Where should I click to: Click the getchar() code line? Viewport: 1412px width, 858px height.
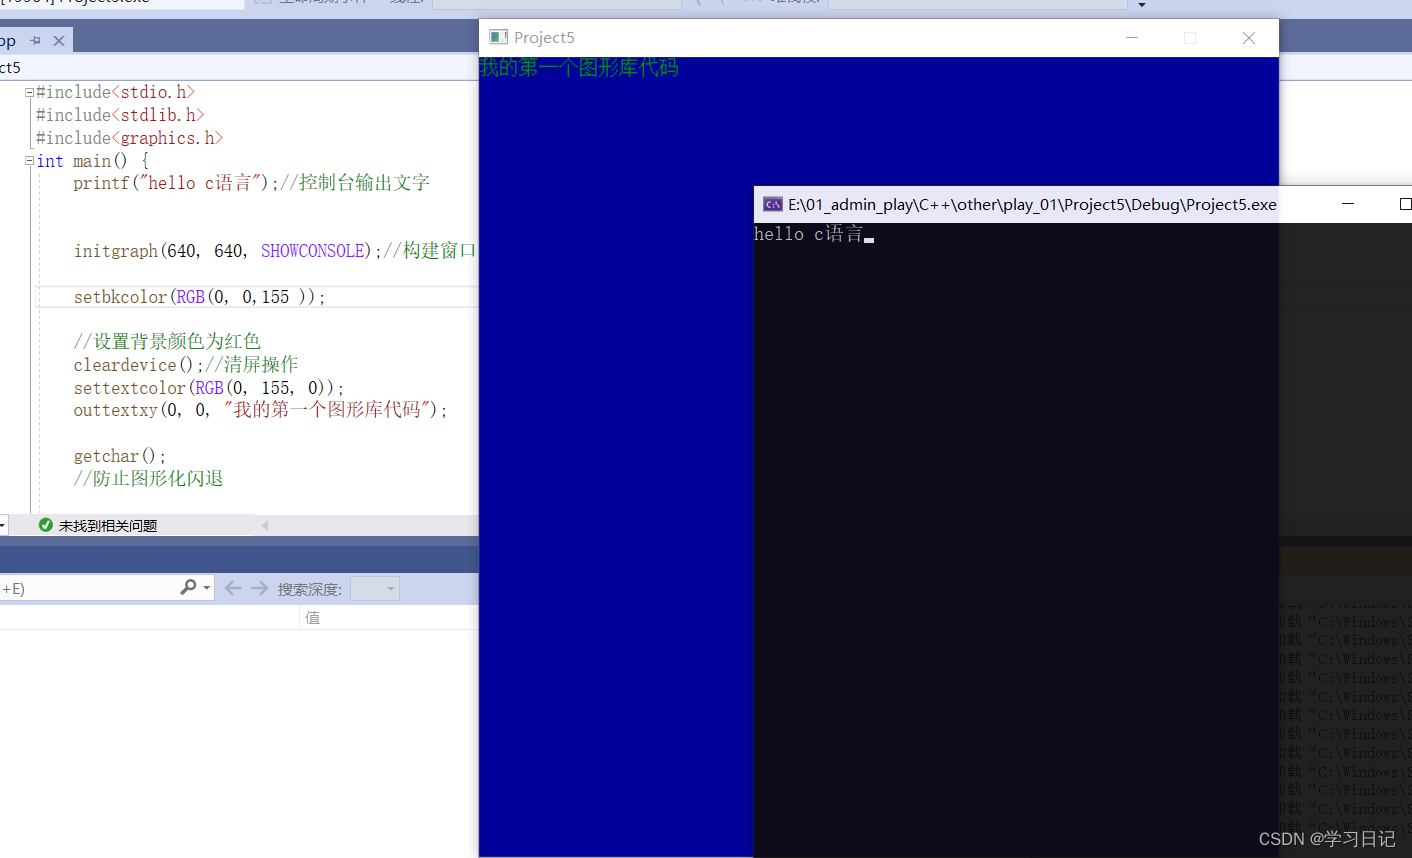click(x=120, y=456)
